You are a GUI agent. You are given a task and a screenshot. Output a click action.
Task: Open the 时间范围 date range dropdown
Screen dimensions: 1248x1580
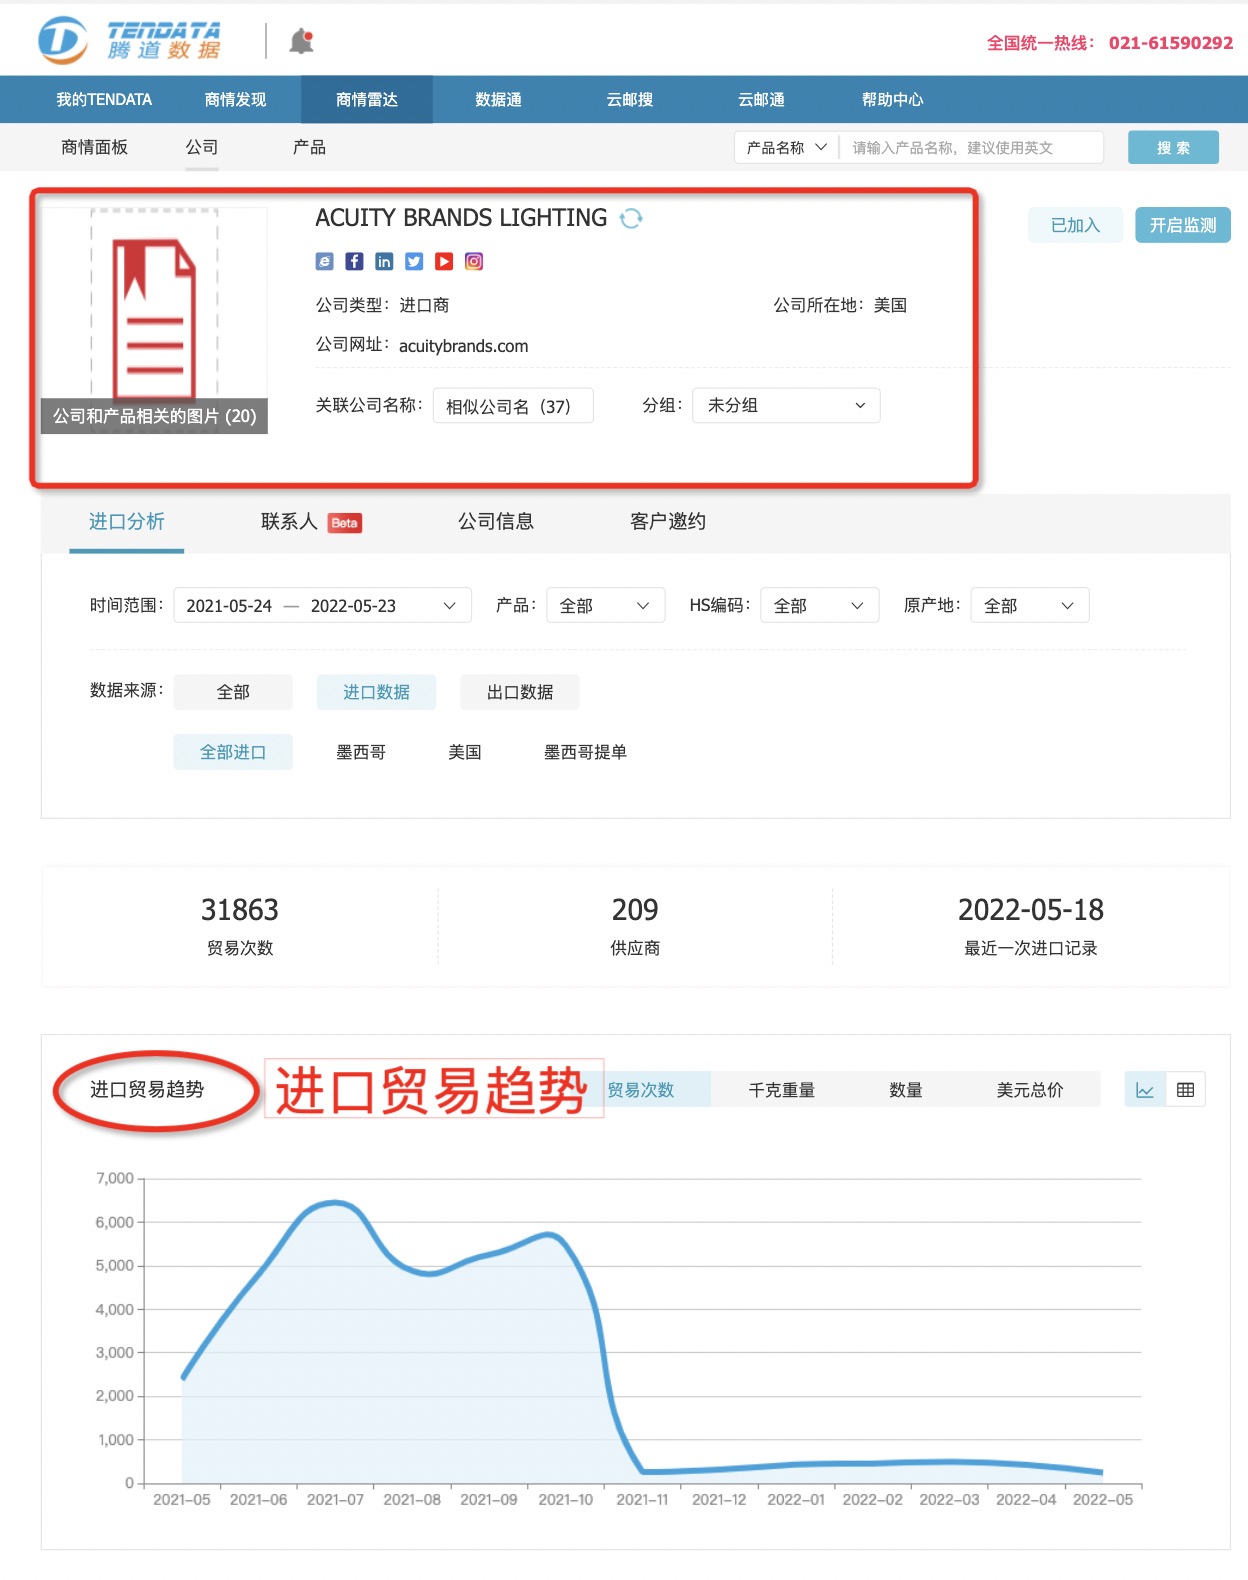pyautogui.click(x=322, y=605)
